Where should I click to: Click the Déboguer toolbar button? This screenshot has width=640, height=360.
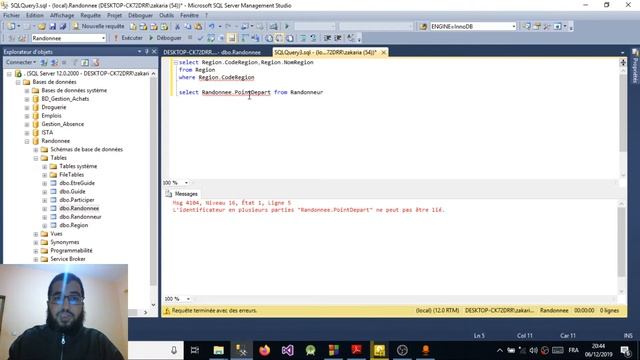(165, 38)
